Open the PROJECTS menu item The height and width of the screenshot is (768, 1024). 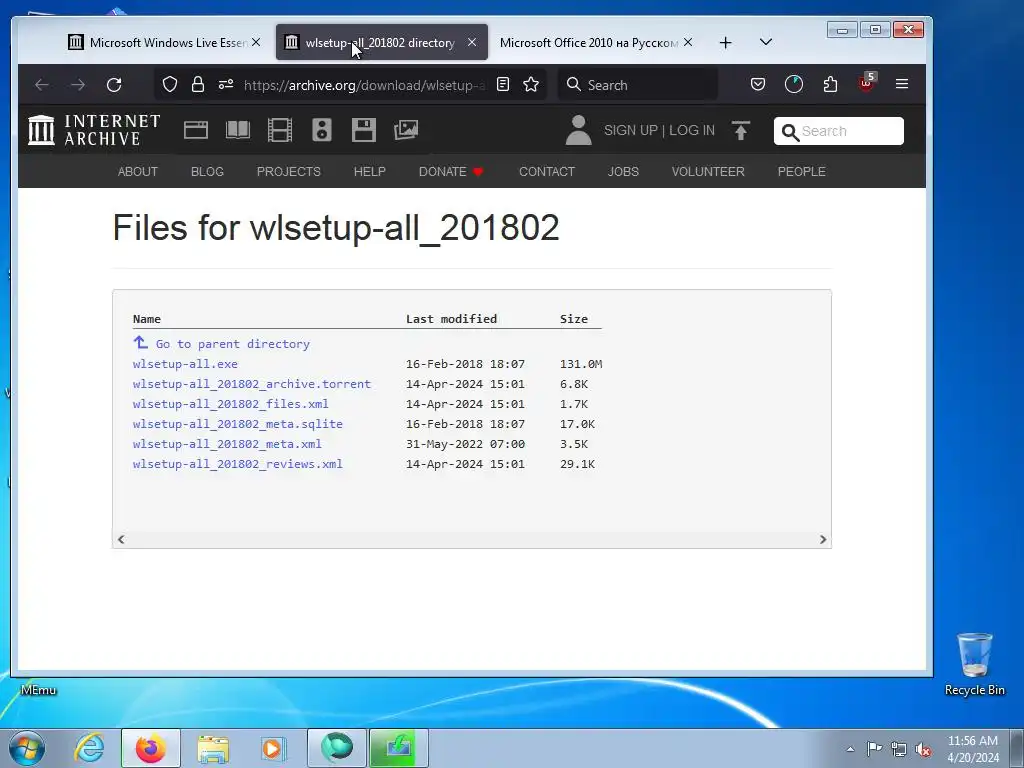tap(289, 171)
